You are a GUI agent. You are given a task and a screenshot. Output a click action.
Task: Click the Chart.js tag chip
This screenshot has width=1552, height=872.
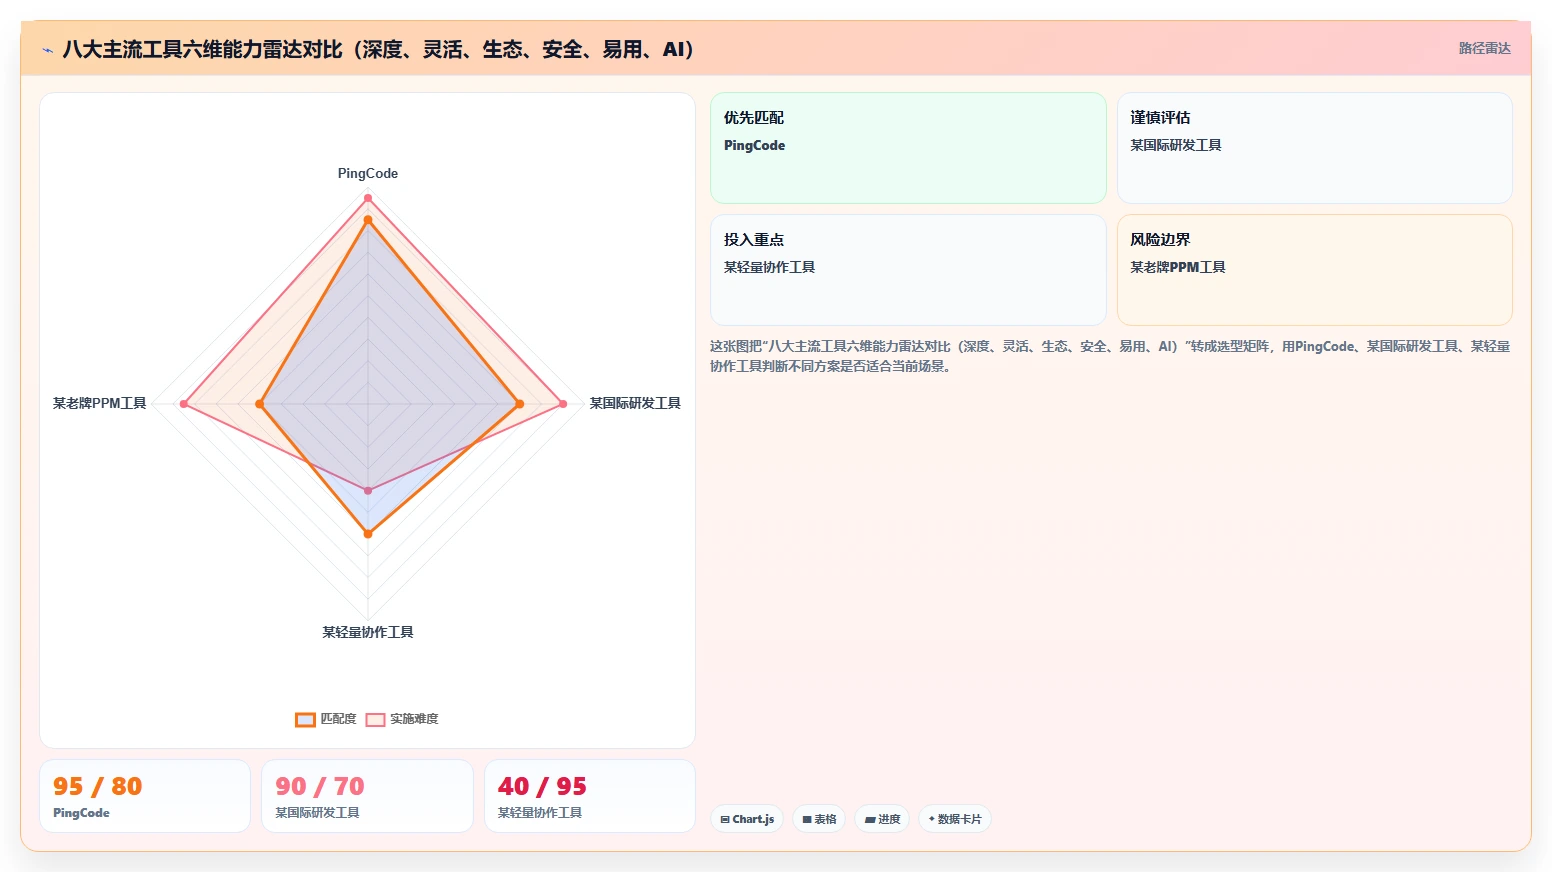point(747,819)
